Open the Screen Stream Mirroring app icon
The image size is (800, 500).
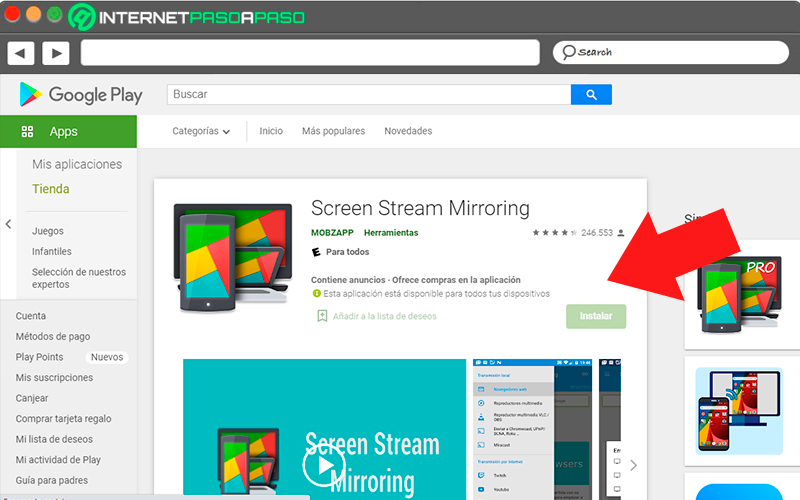(x=233, y=258)
